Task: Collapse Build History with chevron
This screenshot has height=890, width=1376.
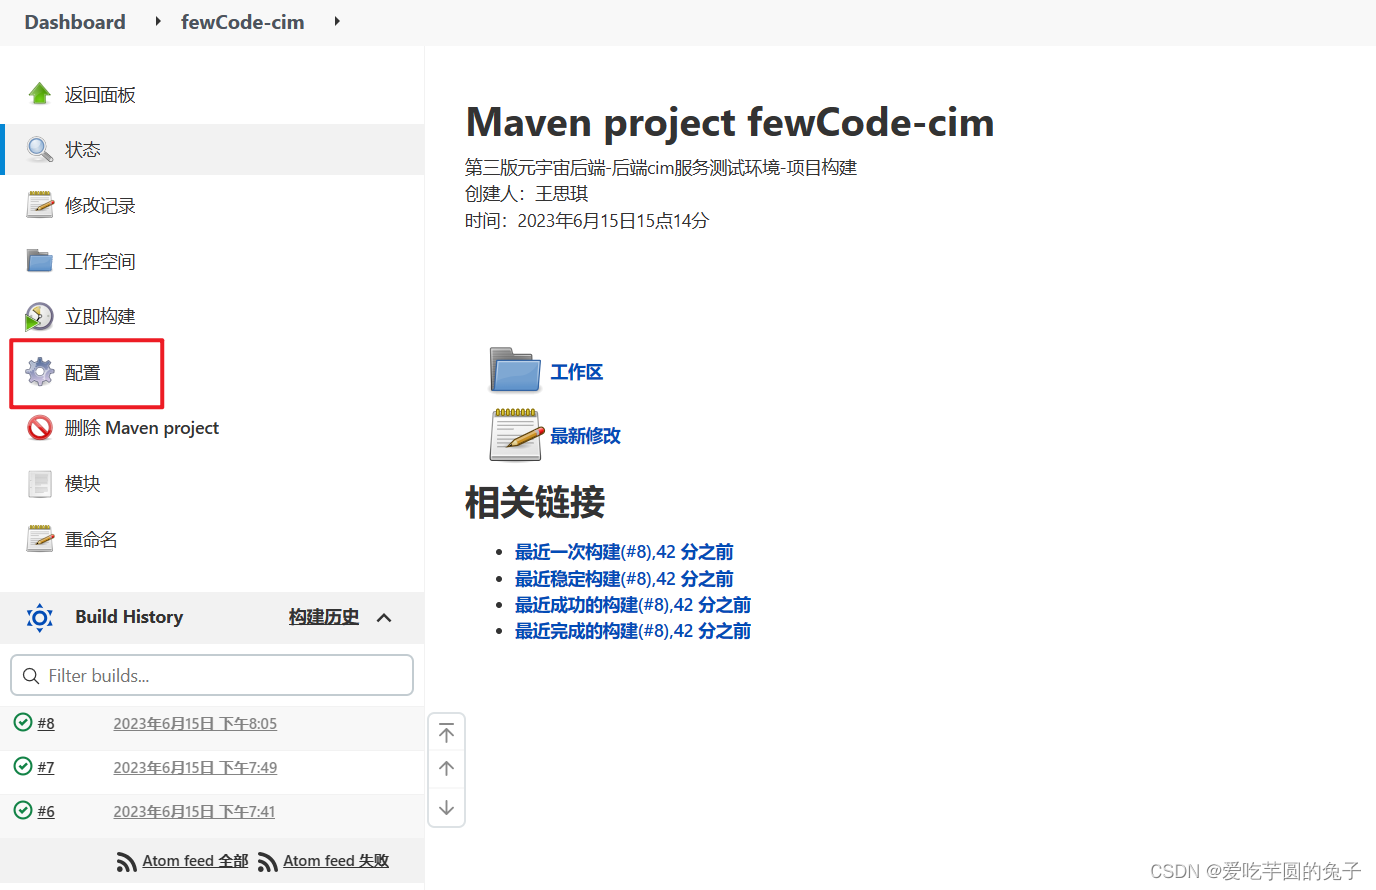Action: coord(384,618)
